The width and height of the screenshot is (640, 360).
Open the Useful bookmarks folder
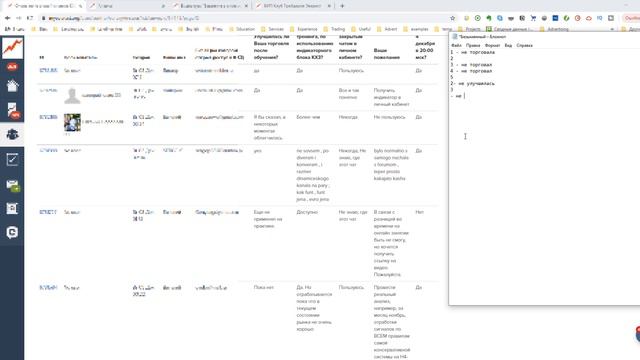pyautogui.click(x=361, y=29)
